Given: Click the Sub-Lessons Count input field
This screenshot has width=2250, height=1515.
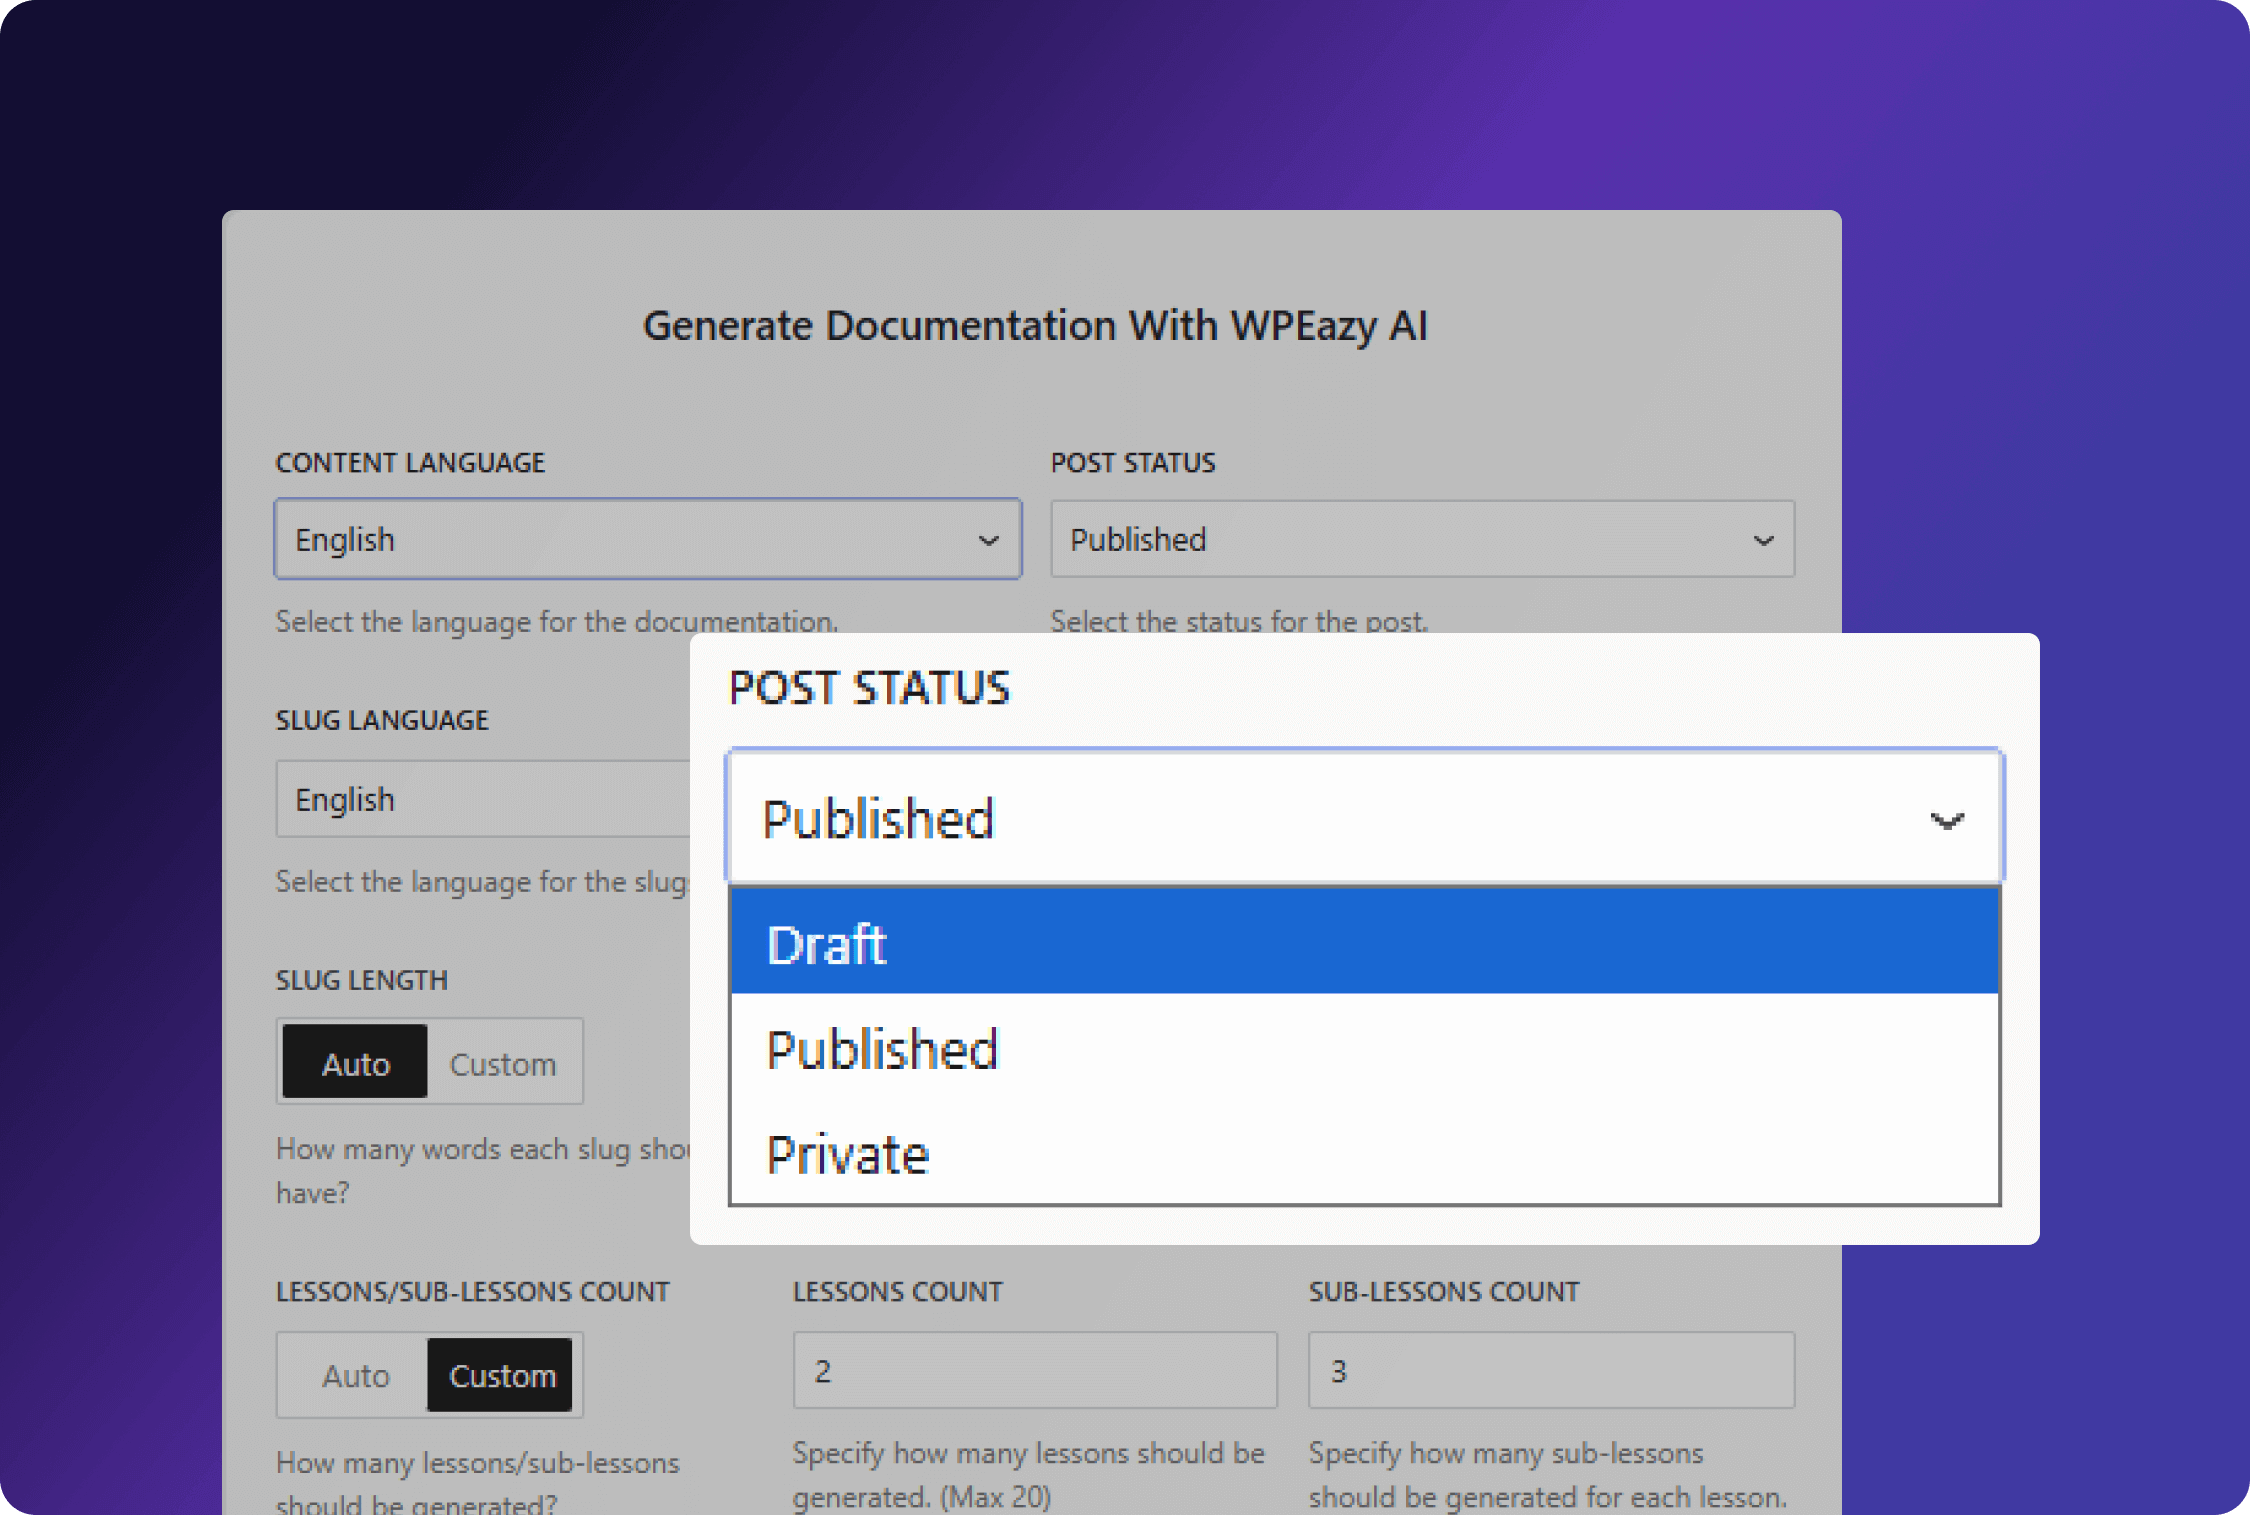Looking at the screenshot, I should click(1550, 1371).
